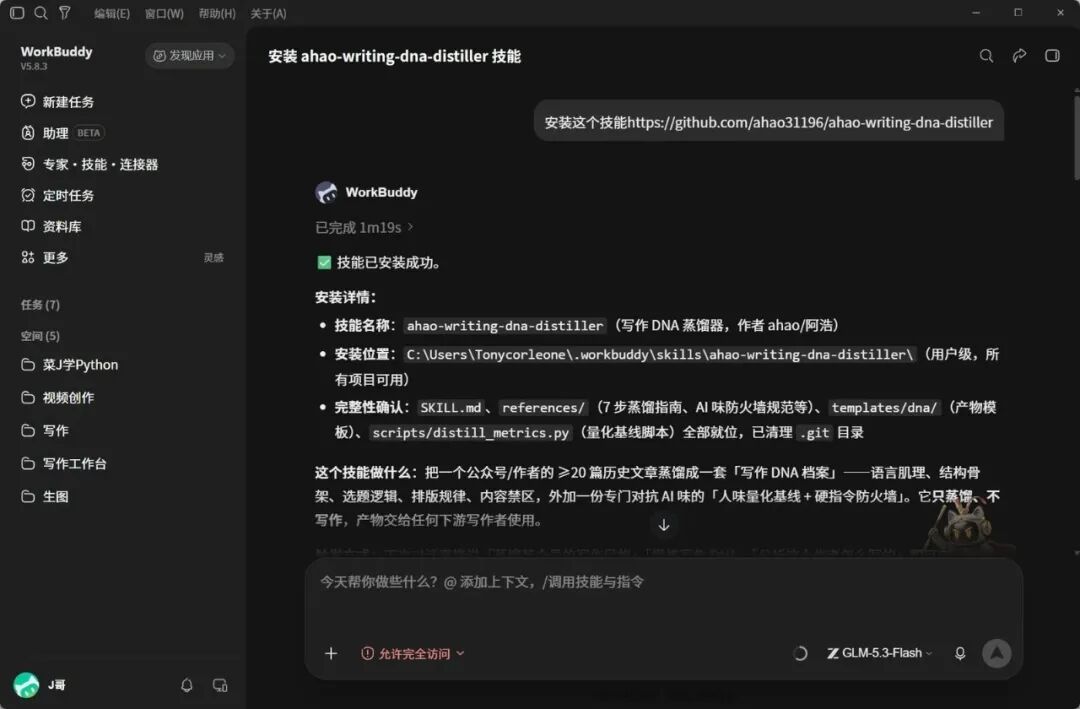Image resolution: width=1080 pixels, height=709 pixels.
Task: Open the 关于(A) menu
Action: (268, 13)
